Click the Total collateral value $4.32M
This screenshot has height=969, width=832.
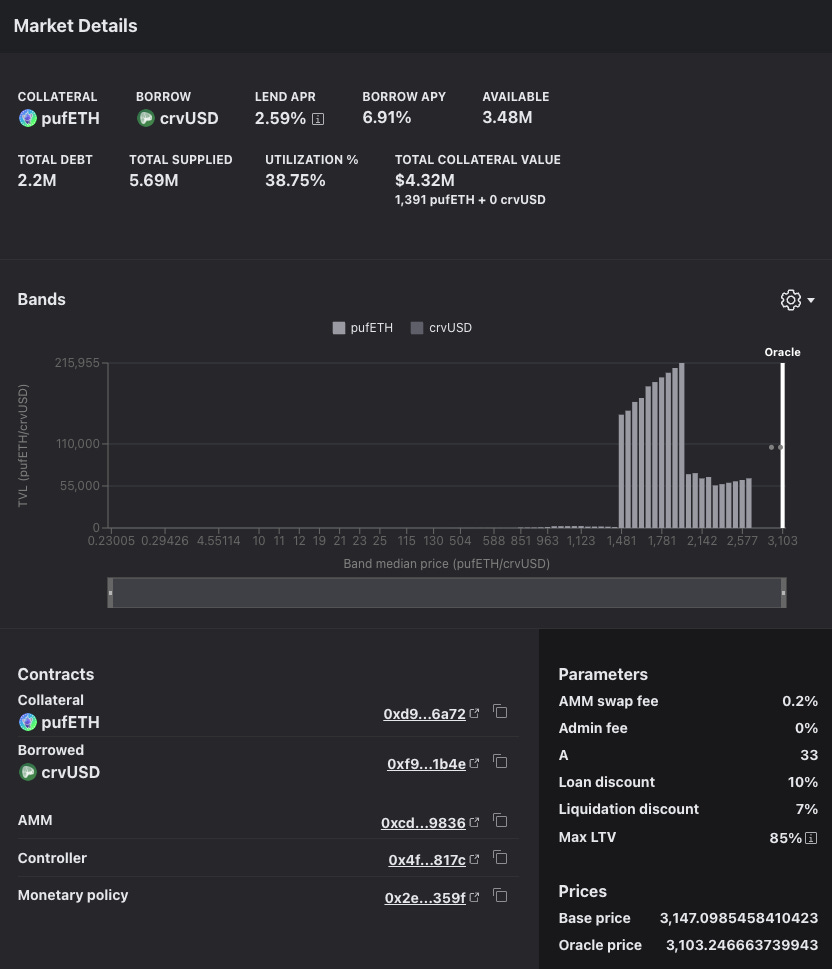click(425, 180)
